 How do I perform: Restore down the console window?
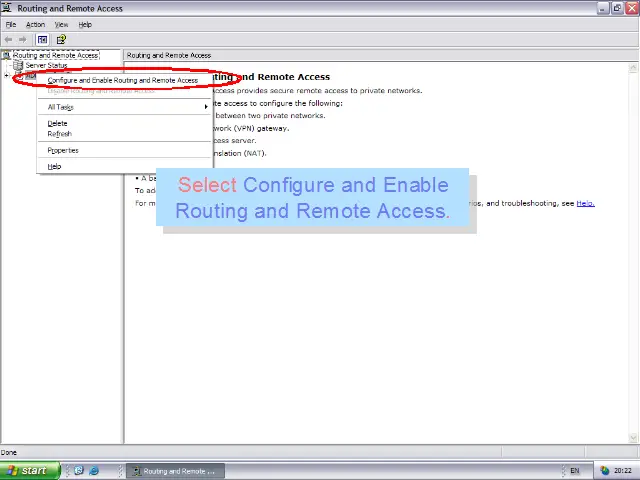tap(617, 8)
